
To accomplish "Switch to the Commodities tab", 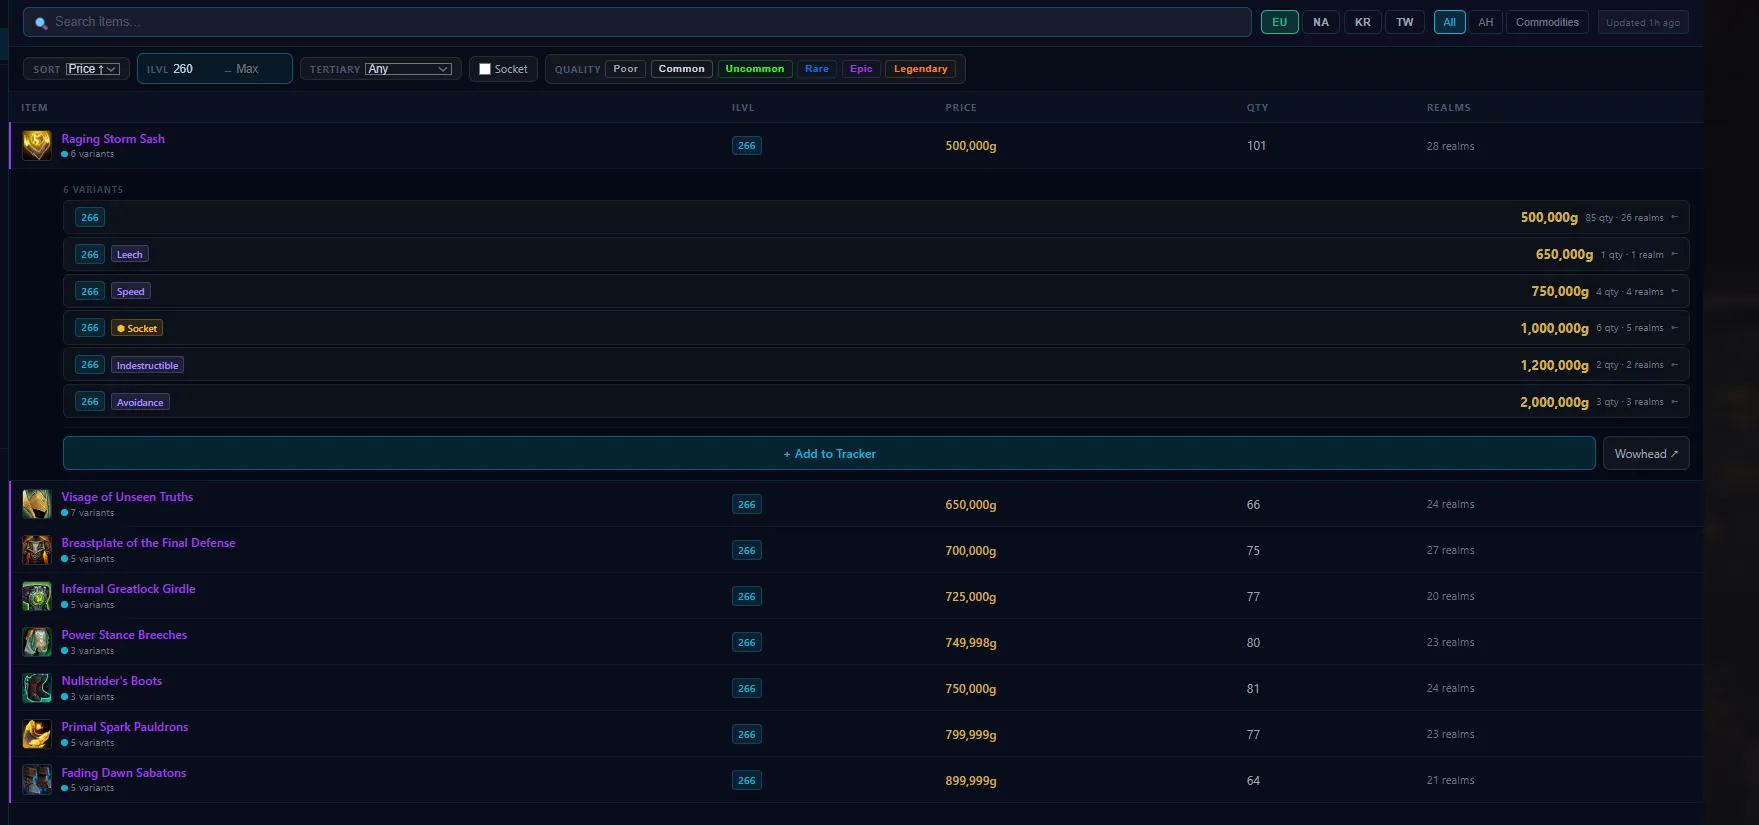I will [x=1547, y=22].
